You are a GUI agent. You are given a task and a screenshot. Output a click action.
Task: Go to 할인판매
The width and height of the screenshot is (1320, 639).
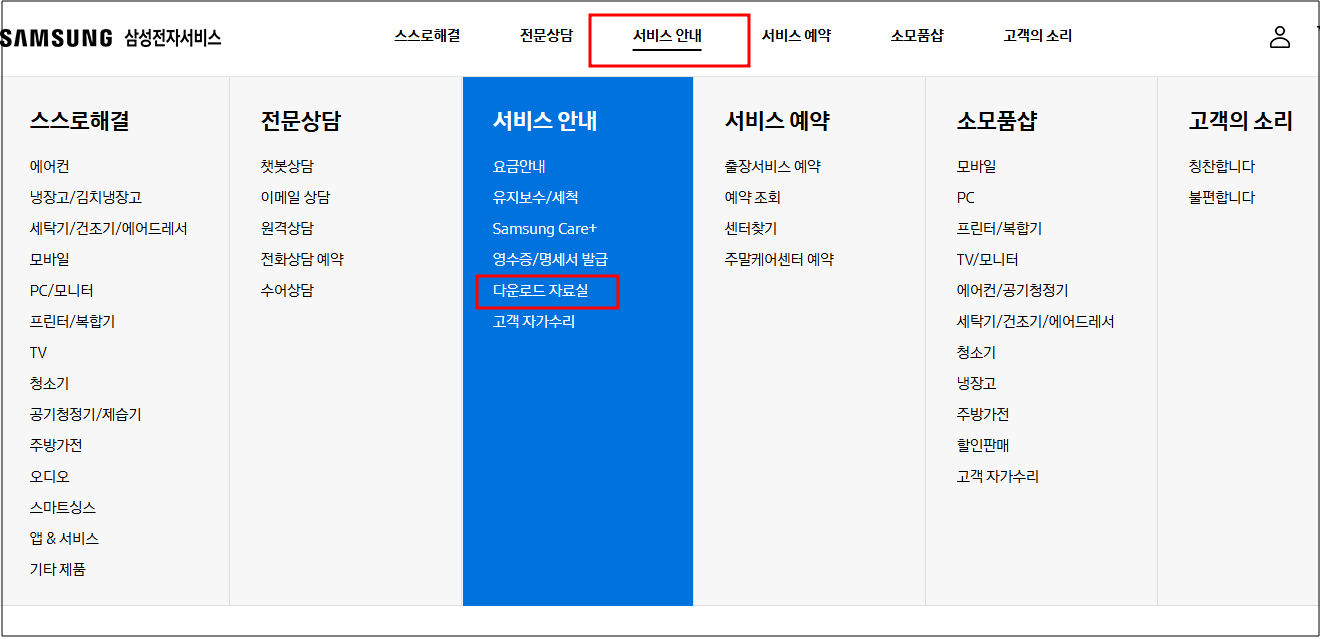point(983,446)
